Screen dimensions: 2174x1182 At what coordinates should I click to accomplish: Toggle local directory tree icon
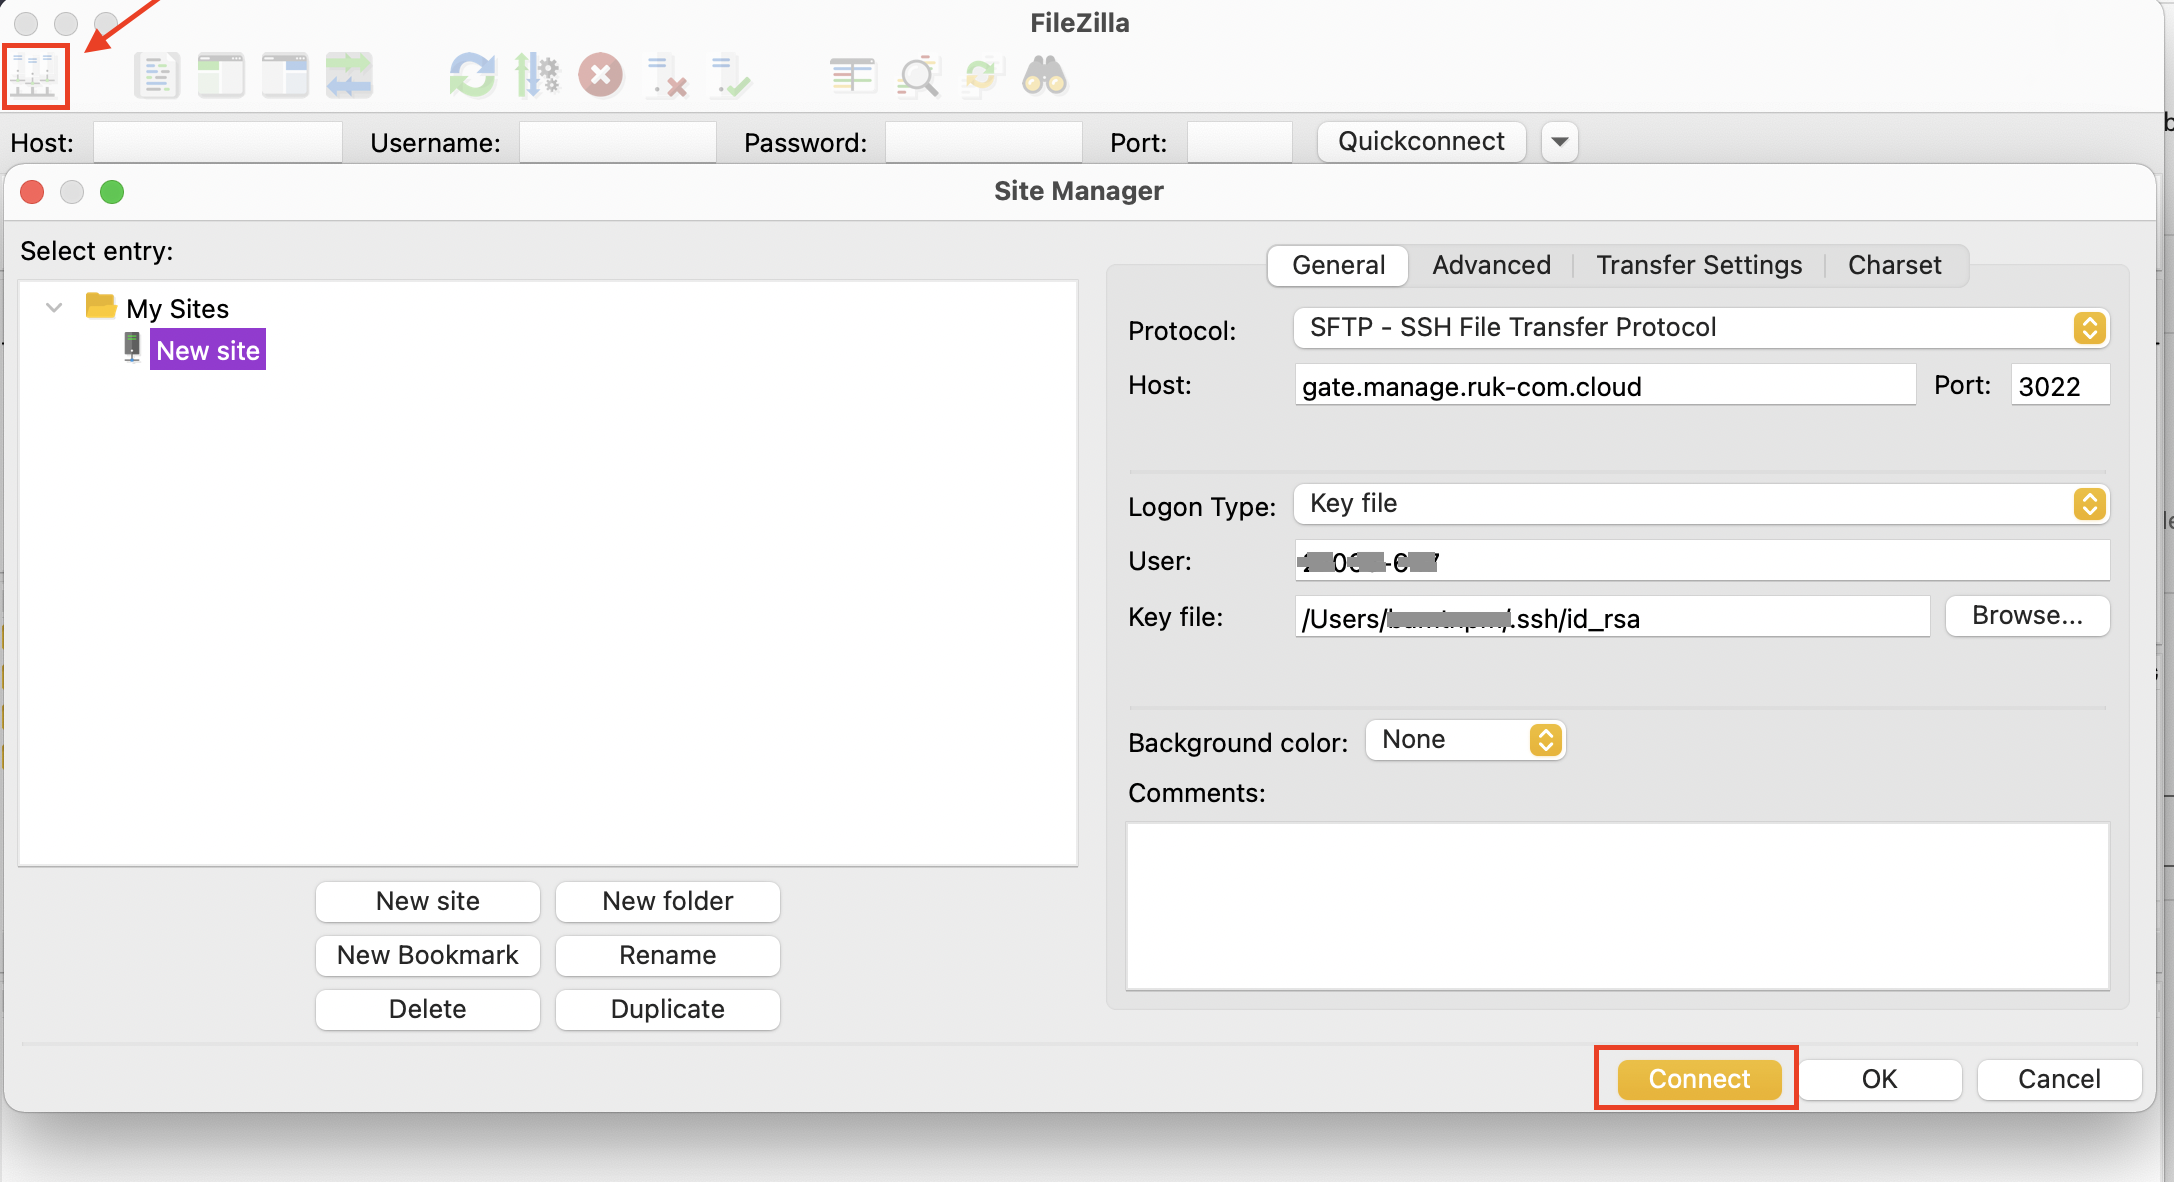point(221,76)
